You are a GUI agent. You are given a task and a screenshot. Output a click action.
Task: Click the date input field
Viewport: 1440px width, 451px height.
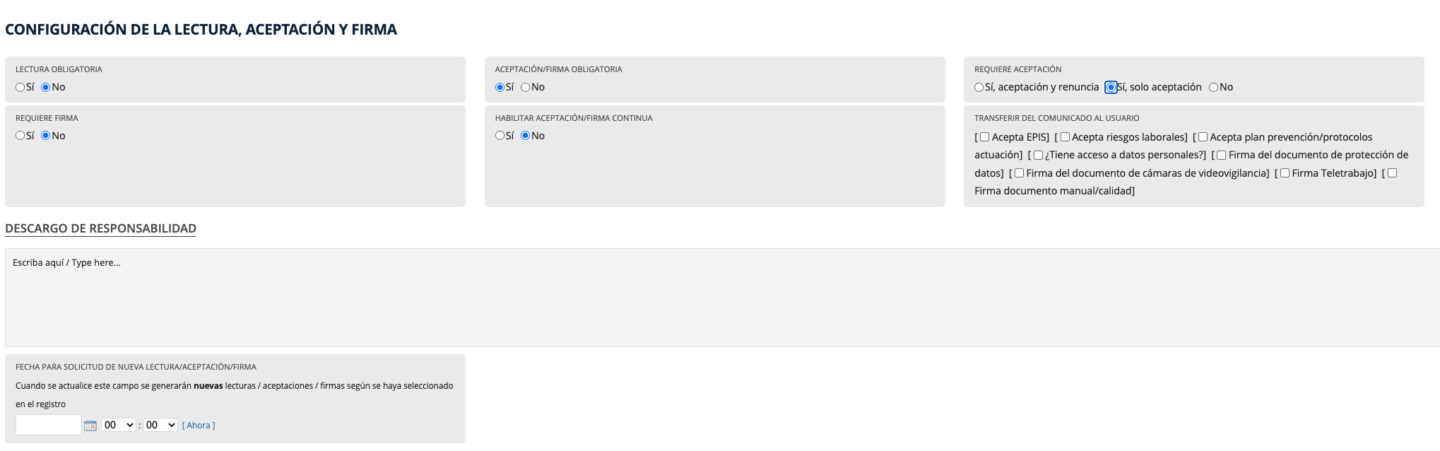[x=48, y=425]
